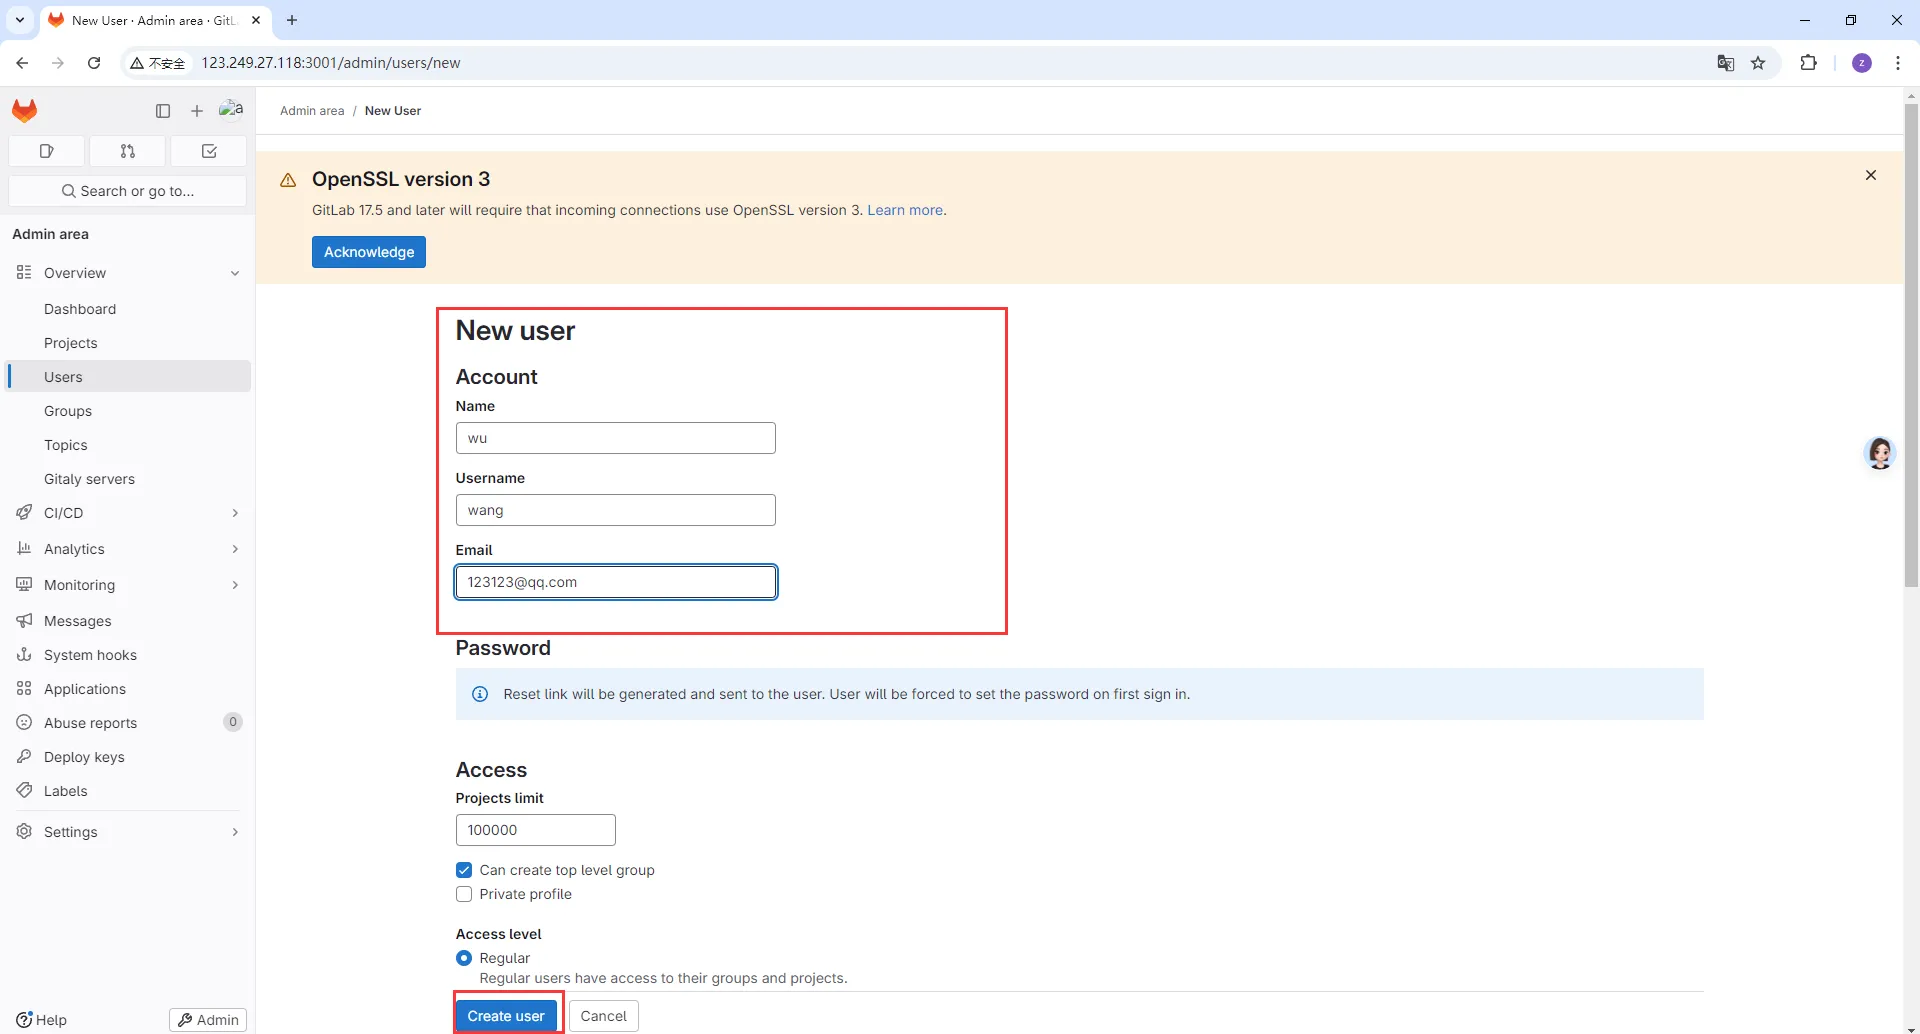This screenshot has height=1034, width=1920.
Task: Open Abuse reports in the sidebar
Action: coord(128,723)
